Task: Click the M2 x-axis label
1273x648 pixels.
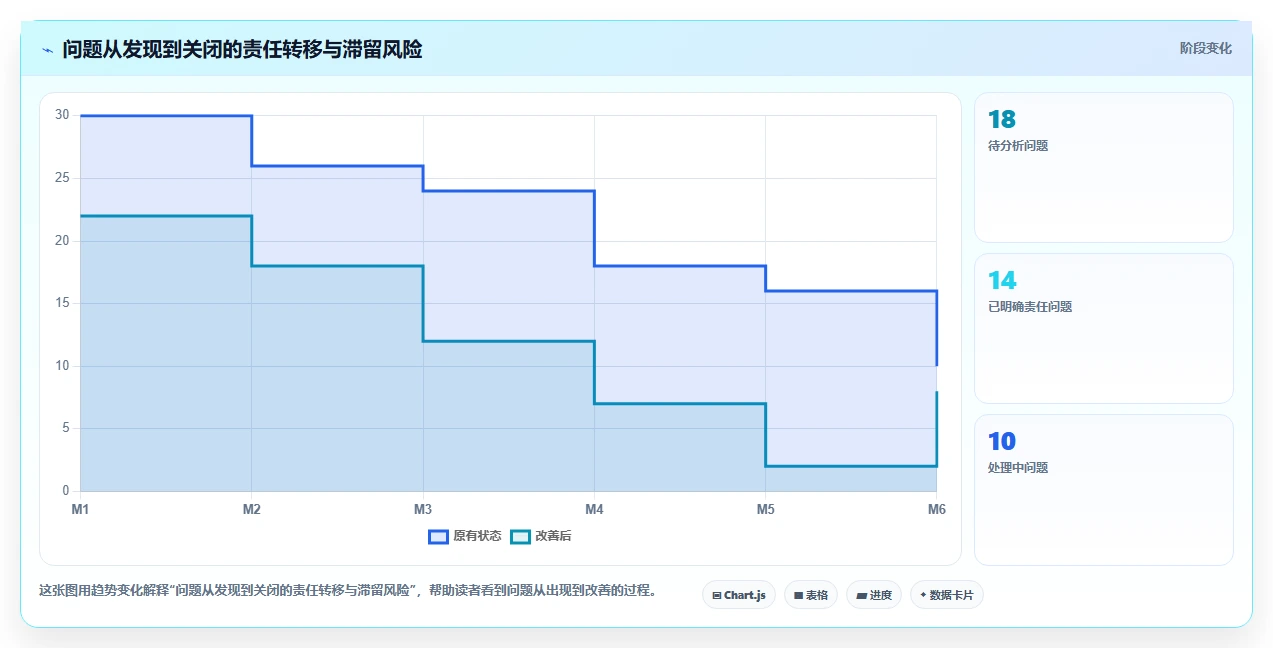Action: 252,509
